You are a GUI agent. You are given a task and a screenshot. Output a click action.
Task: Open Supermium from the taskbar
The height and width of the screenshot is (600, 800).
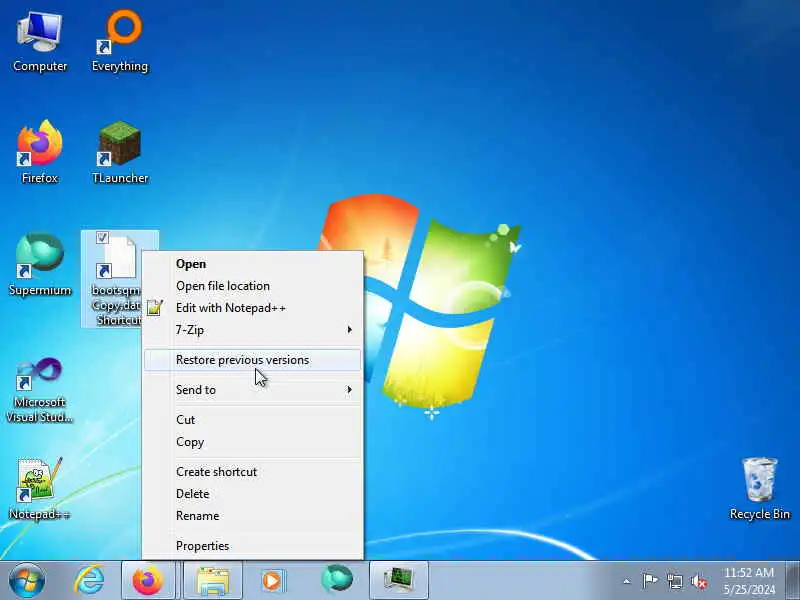pos(337,581)
